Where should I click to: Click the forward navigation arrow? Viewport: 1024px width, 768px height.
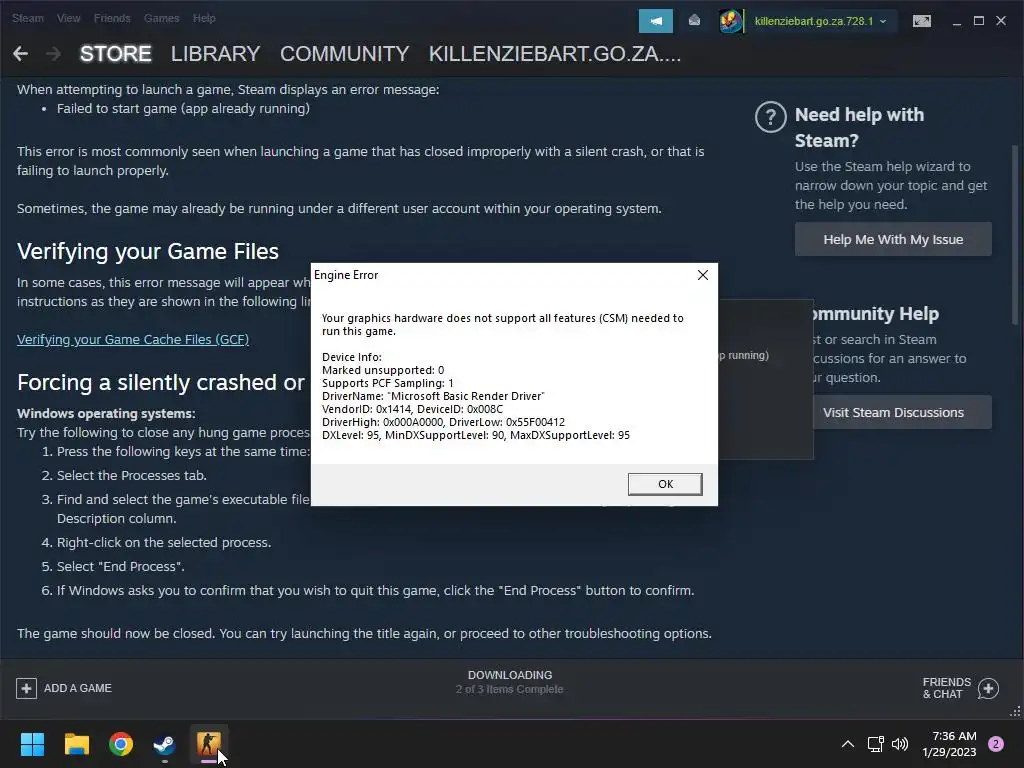coord(54,54)
